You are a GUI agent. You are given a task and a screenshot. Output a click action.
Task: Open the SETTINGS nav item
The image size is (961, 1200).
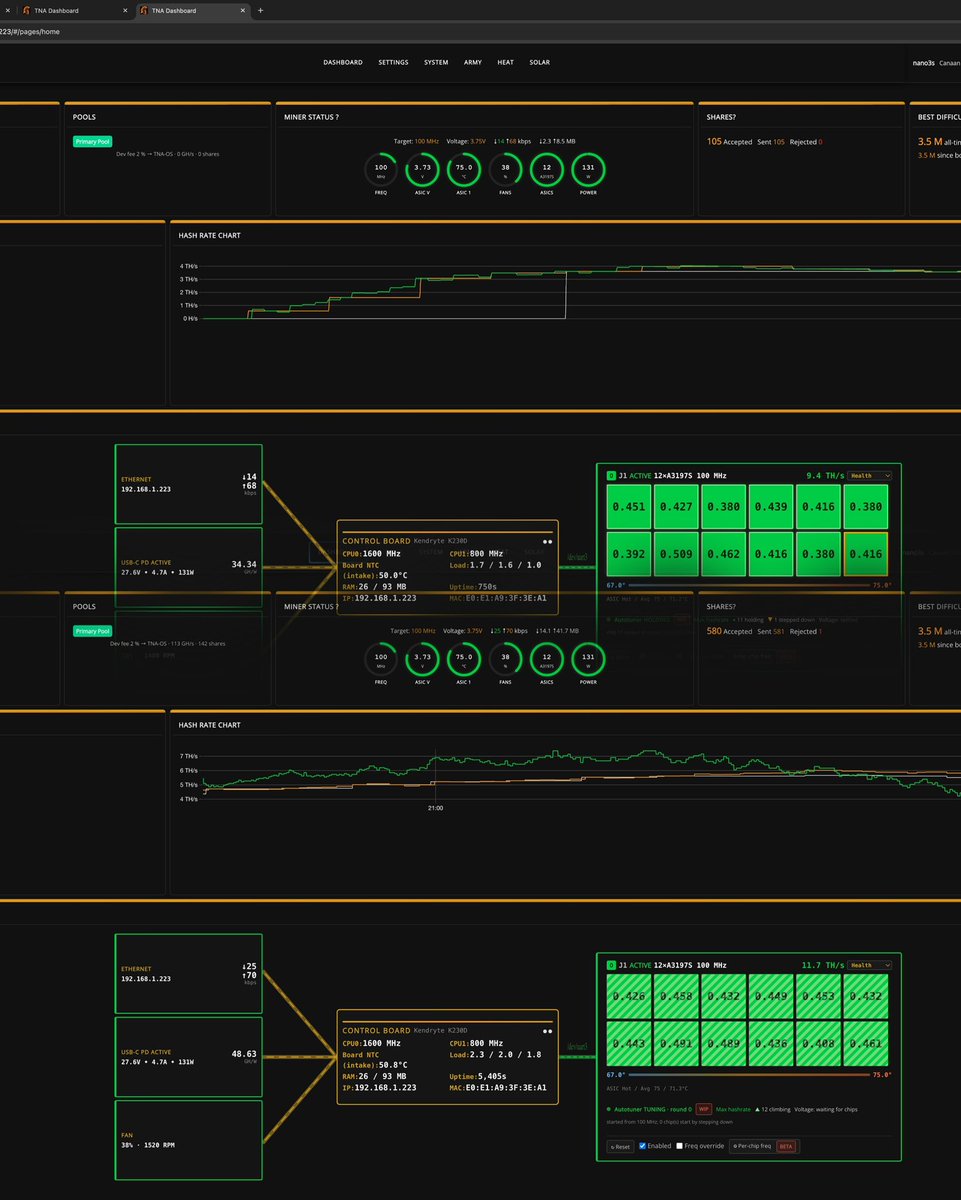coord(393,62)
